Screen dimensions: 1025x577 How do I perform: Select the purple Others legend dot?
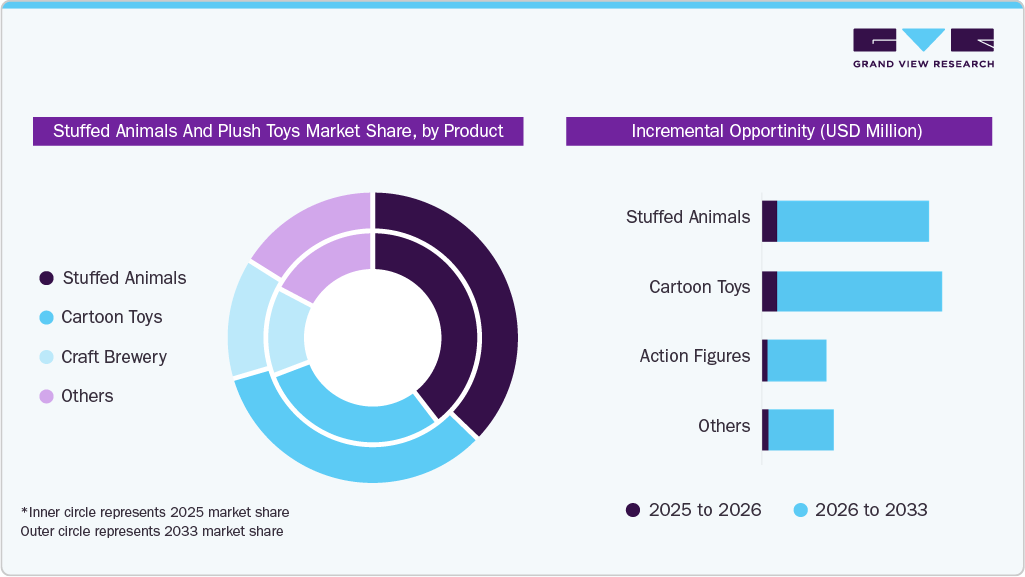(44, 395)
